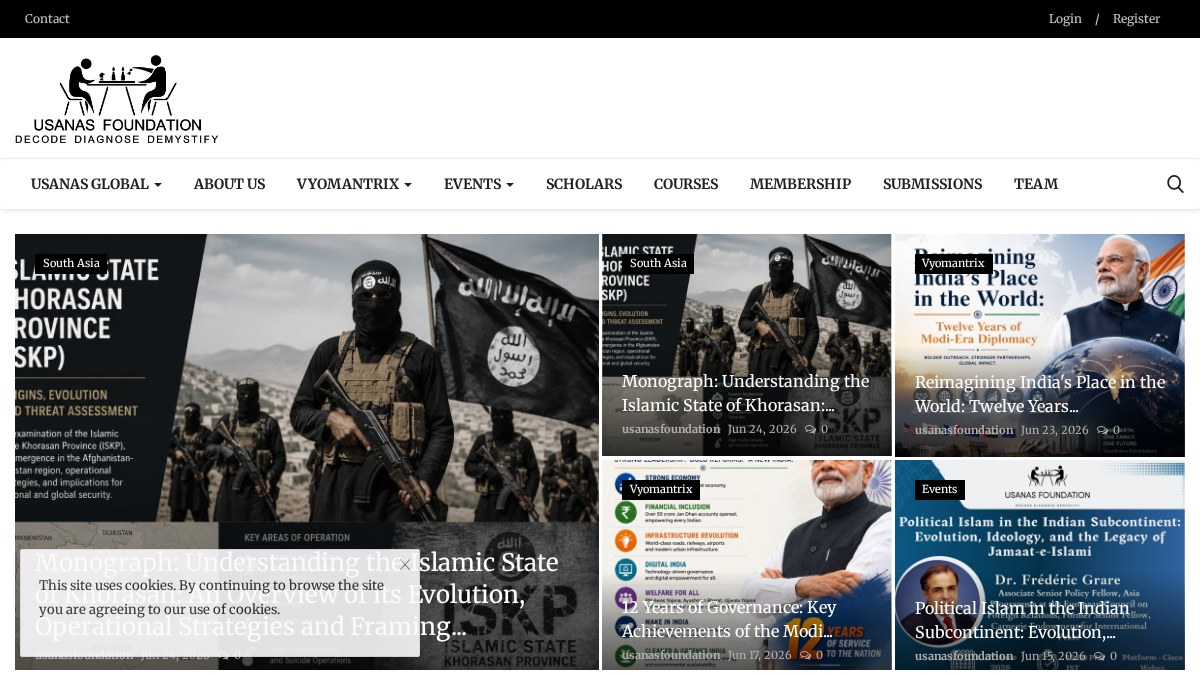The image size is (1200, 675).
Task: Click the Vyomantrix tag on 12 Years card
Action: point(661,490)
